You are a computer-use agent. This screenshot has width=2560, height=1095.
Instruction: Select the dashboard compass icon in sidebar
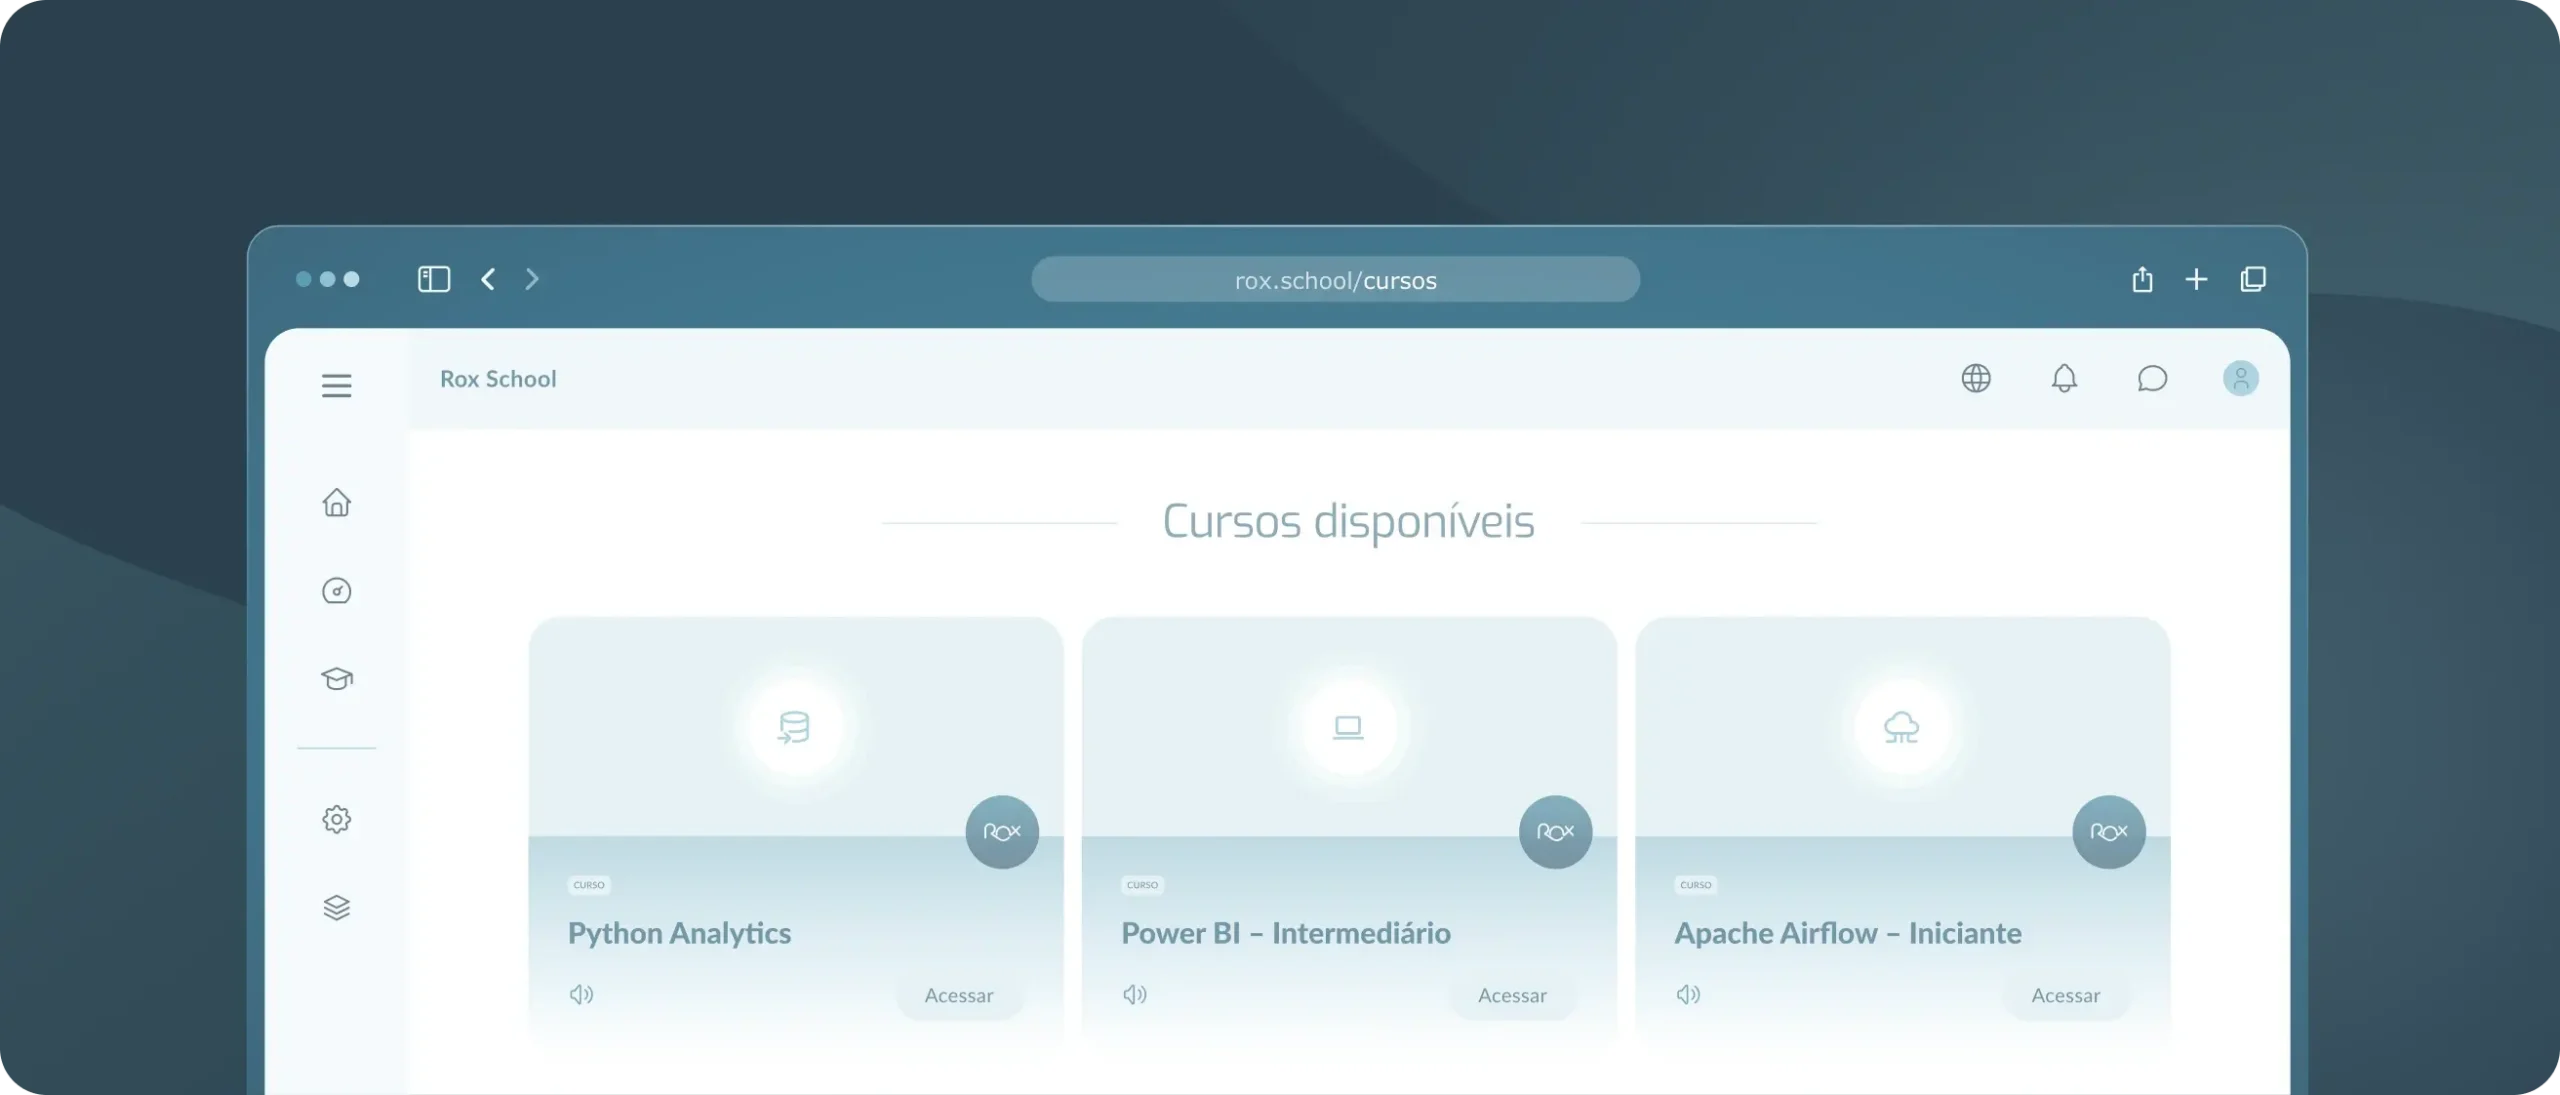(338, 591)
